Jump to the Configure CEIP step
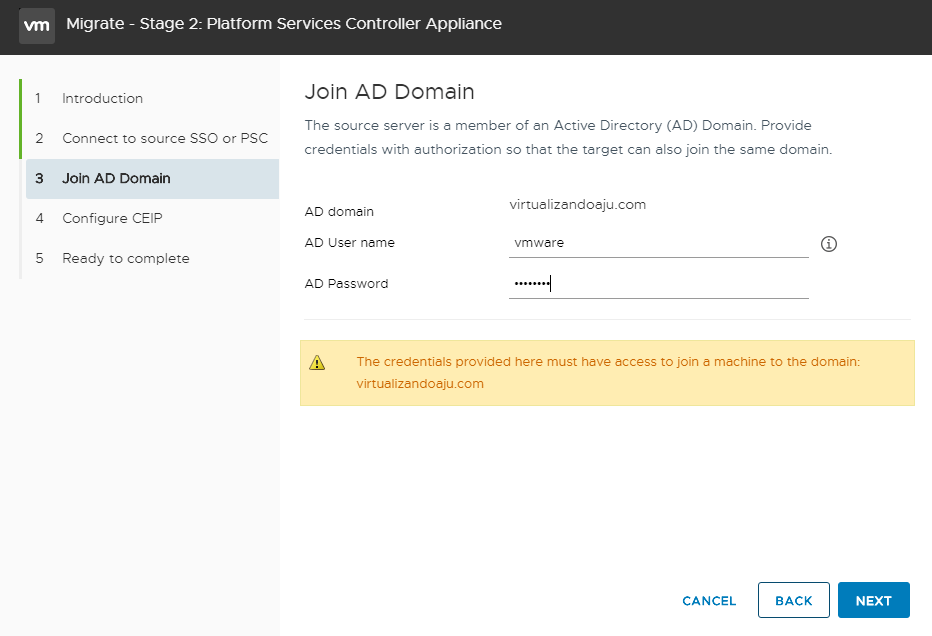The width and height of the screenshot is (932, 636). (112, 218)
